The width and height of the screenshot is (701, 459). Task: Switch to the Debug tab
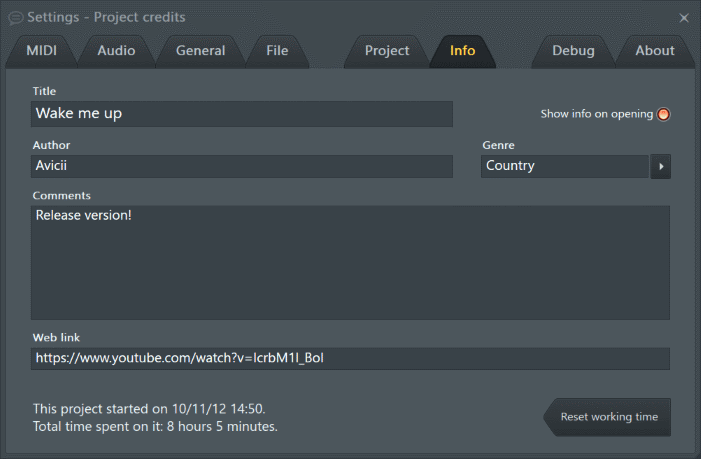573,51
